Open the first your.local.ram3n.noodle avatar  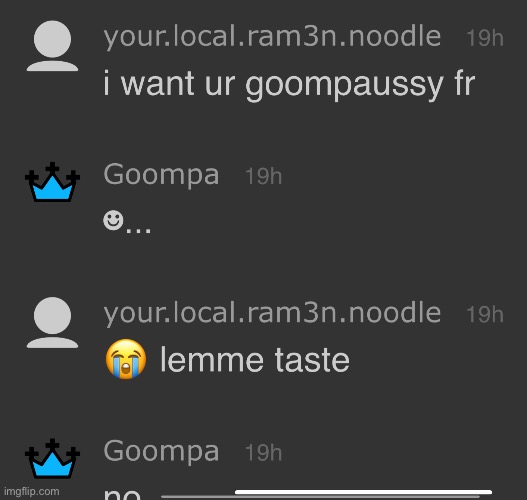tap(52, 46)
